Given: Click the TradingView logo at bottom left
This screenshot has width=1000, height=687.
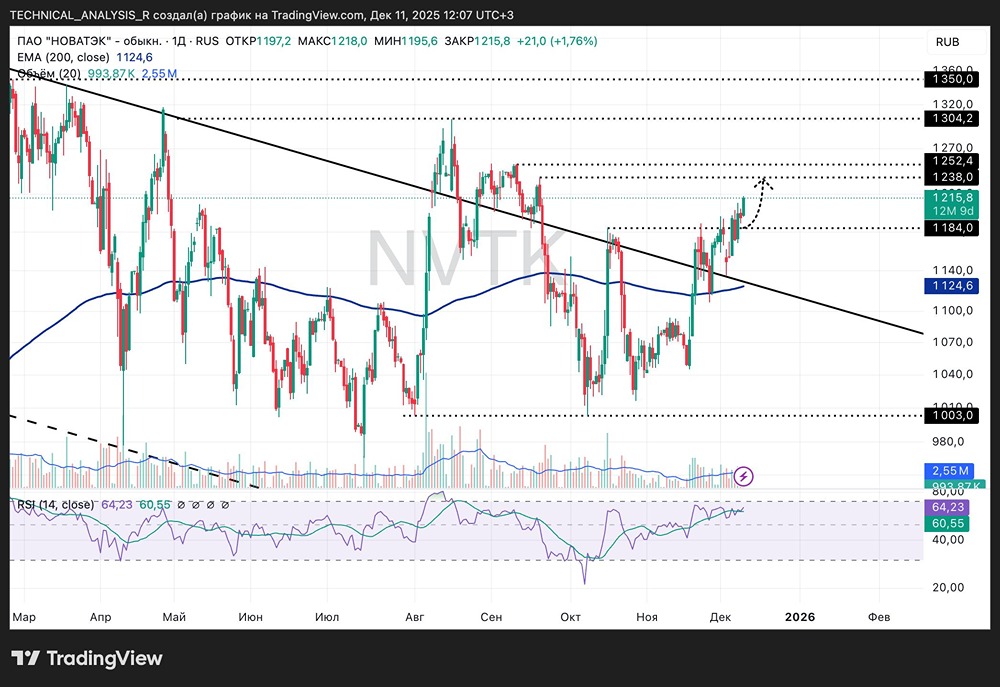Looking at the screenshot, I should [86, 658].
